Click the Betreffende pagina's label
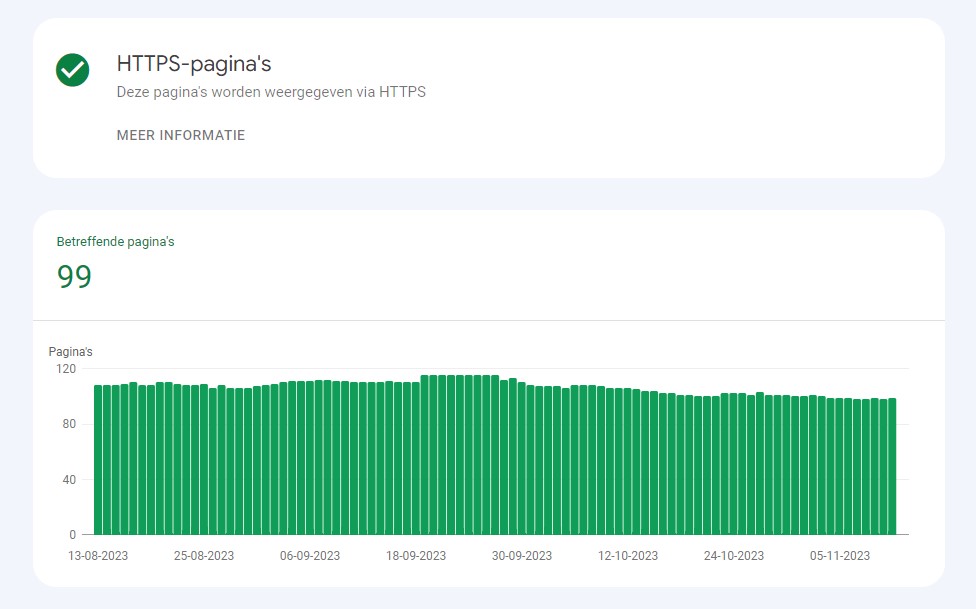Screen dimensions: 976x609 (x=115, y=242)
